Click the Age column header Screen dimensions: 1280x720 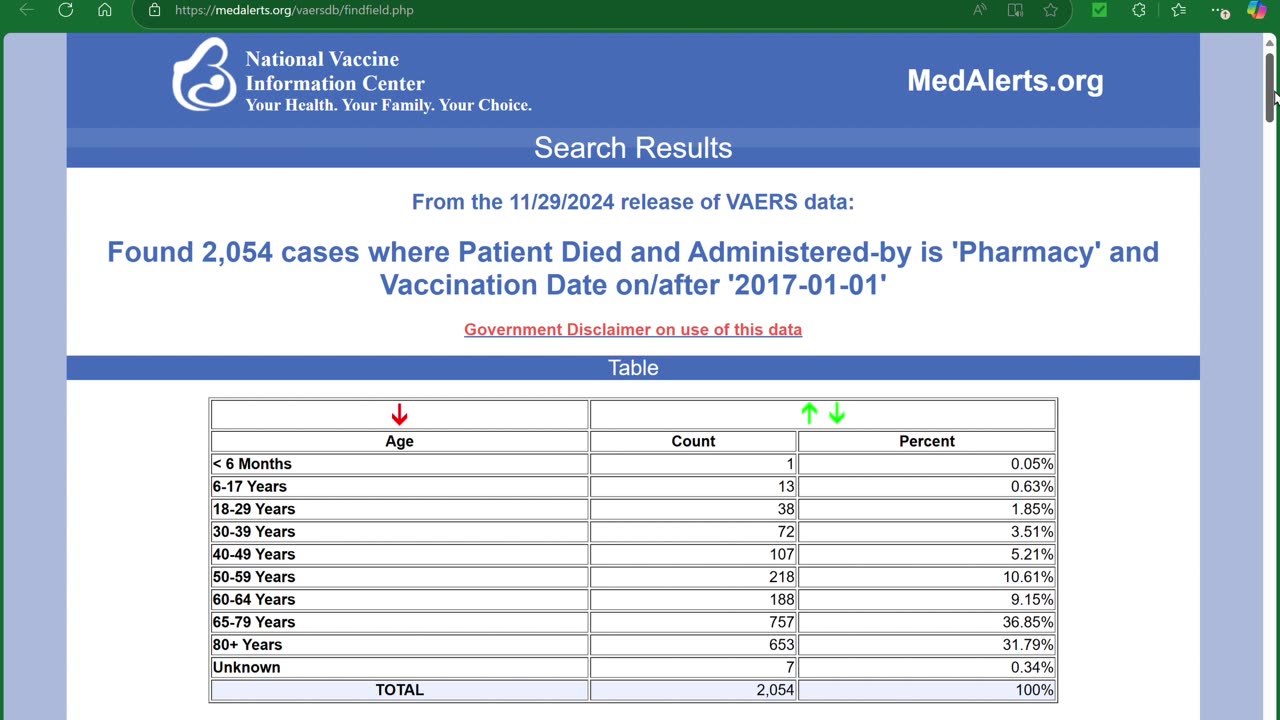(399, 441)
